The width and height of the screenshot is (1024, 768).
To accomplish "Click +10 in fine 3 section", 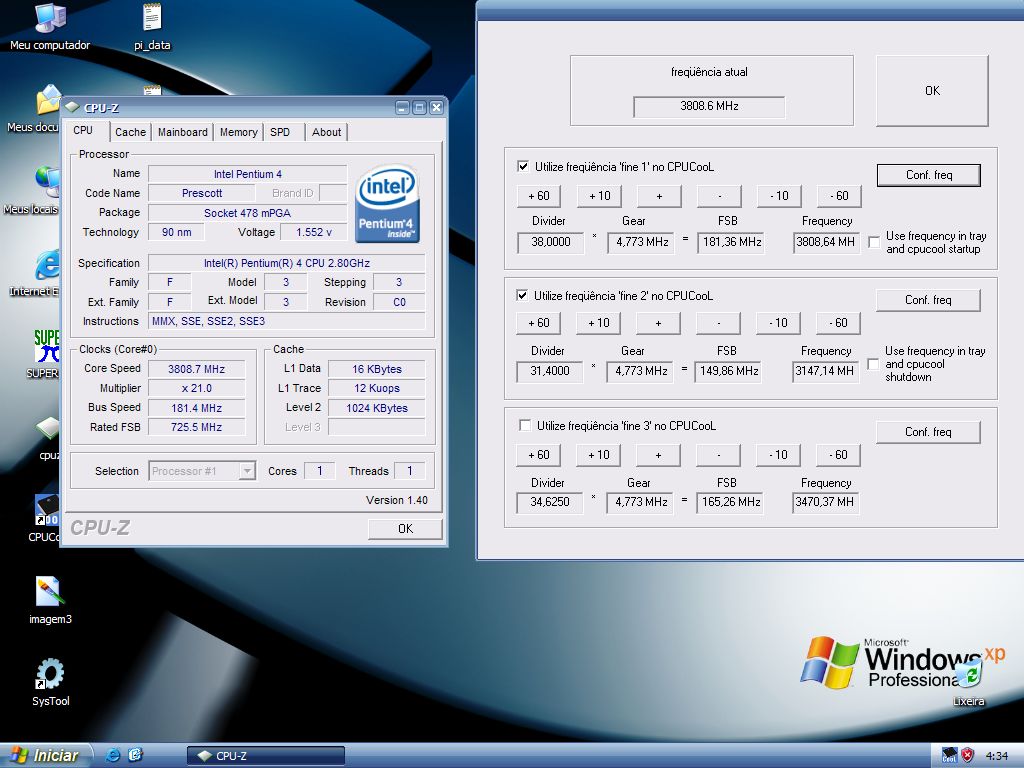I will pyautogui.click(x=598, y=455).
